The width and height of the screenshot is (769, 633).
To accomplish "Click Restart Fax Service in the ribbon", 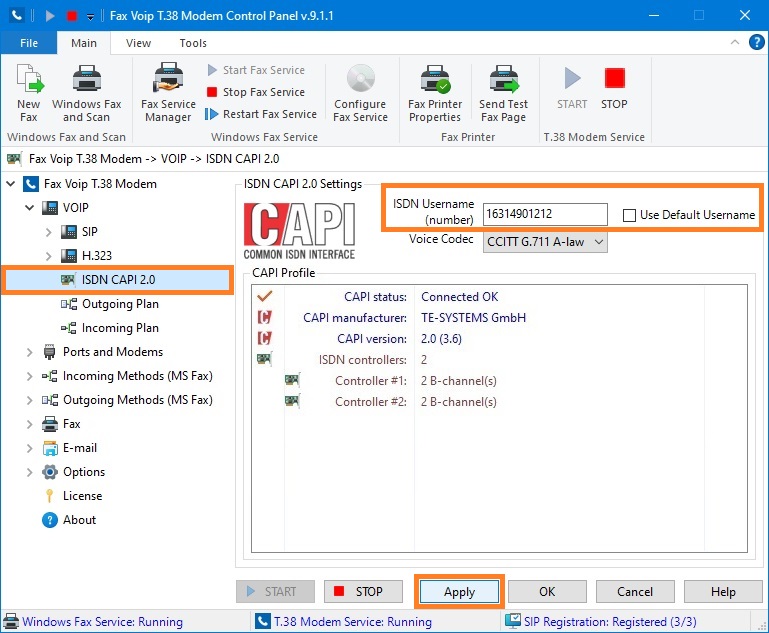I will coord(261,114).
